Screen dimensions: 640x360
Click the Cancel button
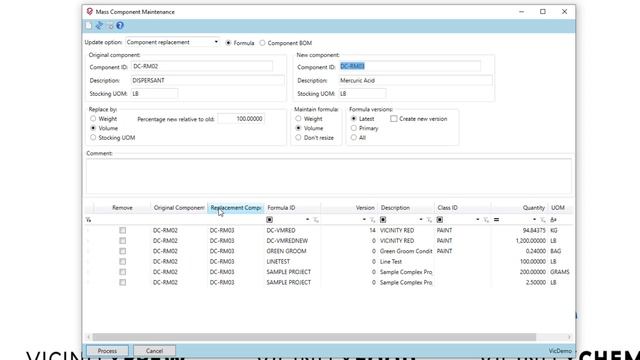[x=154, y=351]
